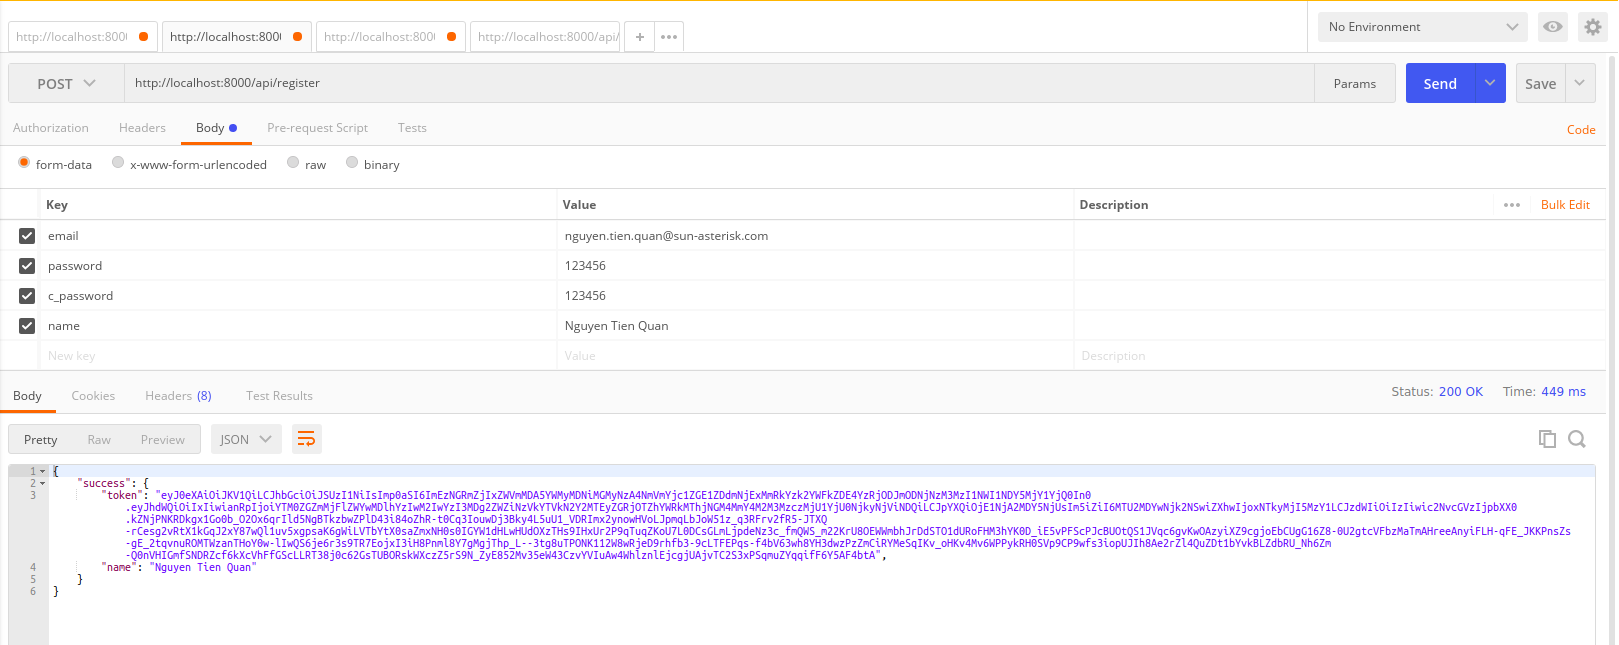Copy the response body to clipboard
This screenshot has height=645, width=1619.
1547,439
